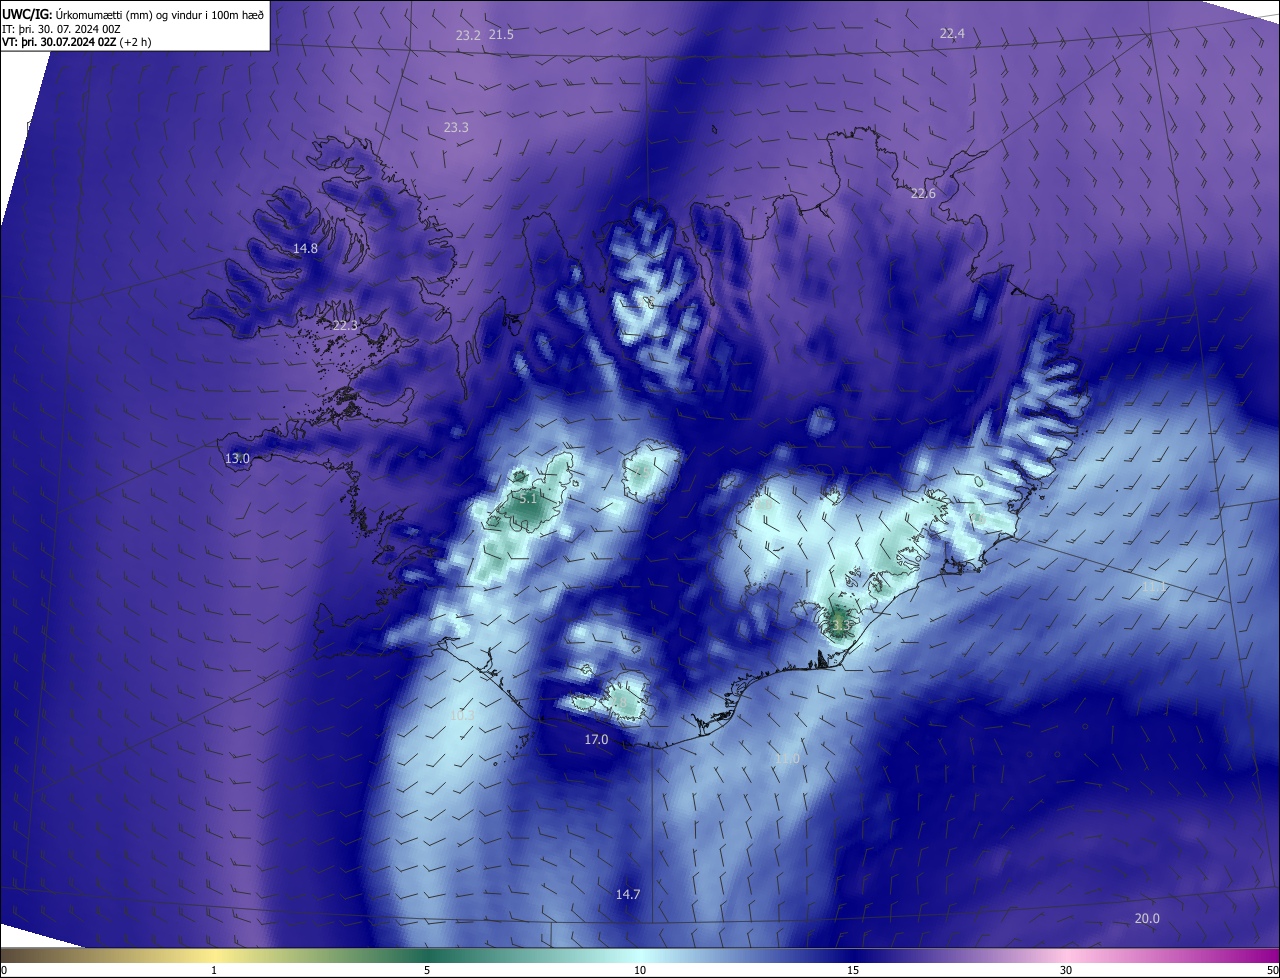Click the '10' tick label on the color scale
The width and height of the screenshot is (1280, 978).
640,971
